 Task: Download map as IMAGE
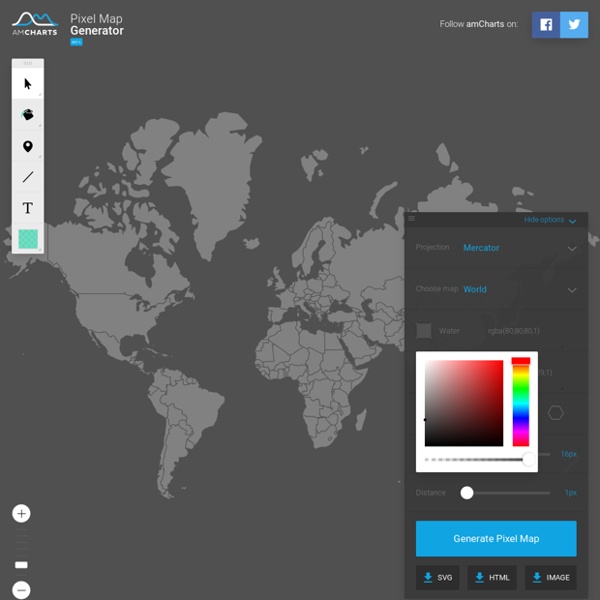[x=551, y=577]
